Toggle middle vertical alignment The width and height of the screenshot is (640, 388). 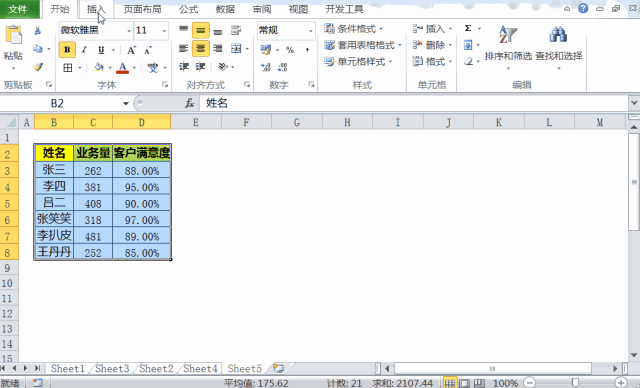click(x=200, y=30)
